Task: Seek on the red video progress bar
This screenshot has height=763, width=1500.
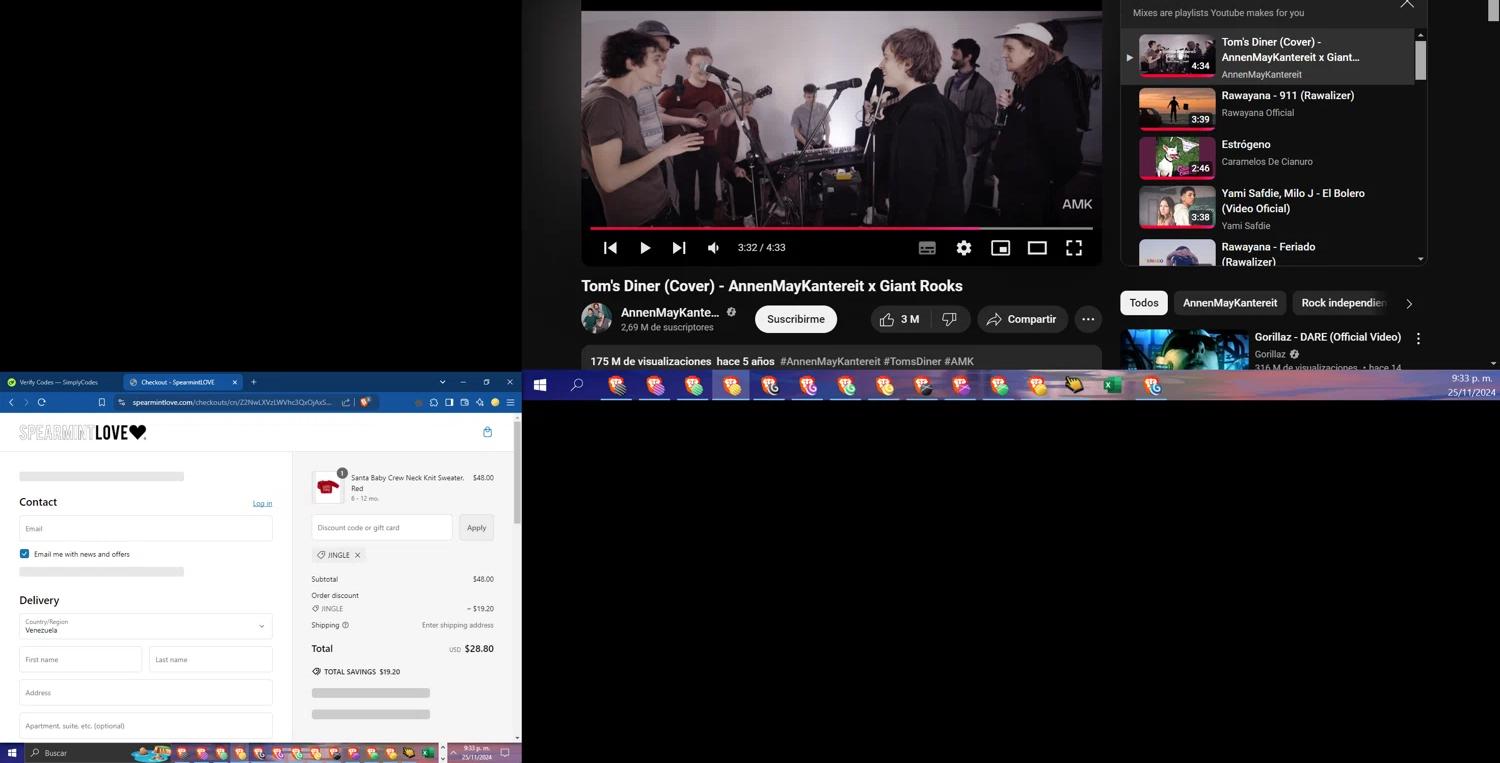Action: tap(841, 228)
